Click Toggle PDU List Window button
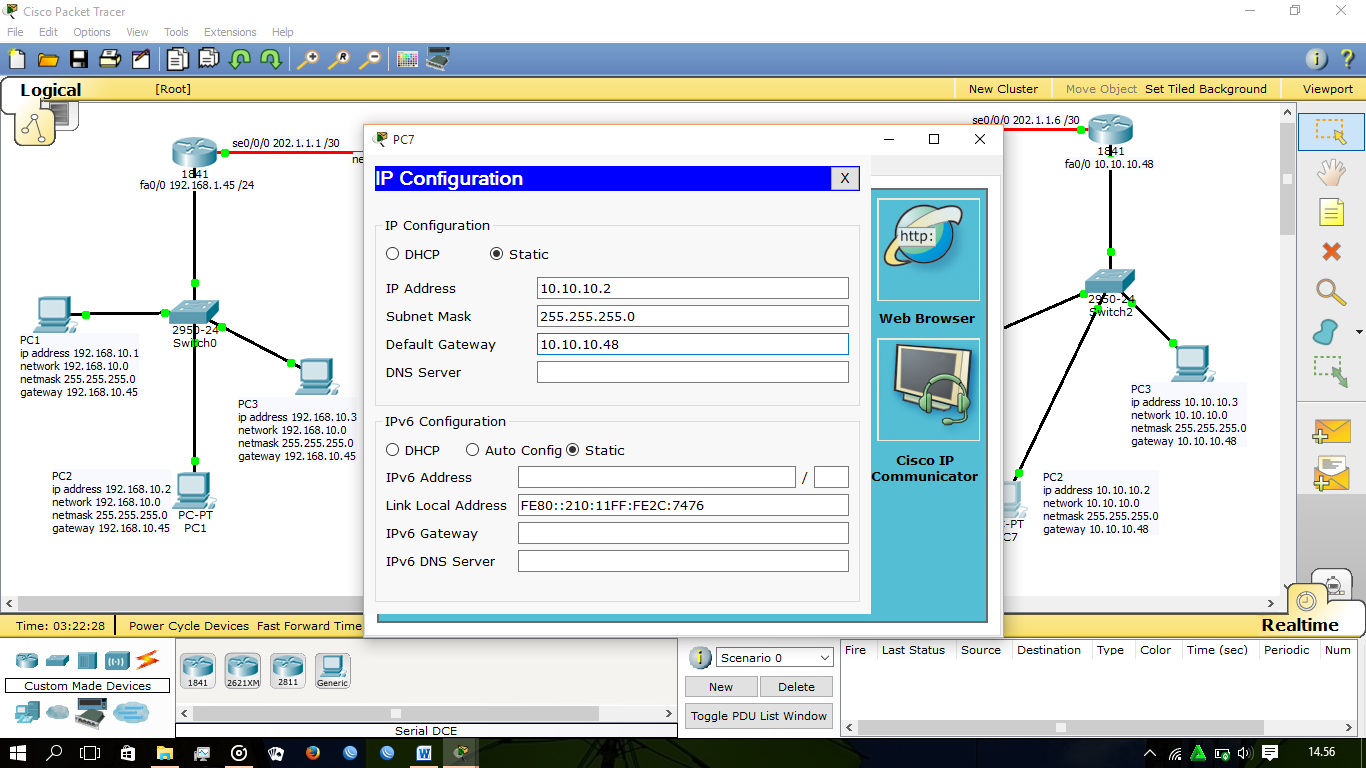The image size is (1366, 768). click(x=759, y=715)
